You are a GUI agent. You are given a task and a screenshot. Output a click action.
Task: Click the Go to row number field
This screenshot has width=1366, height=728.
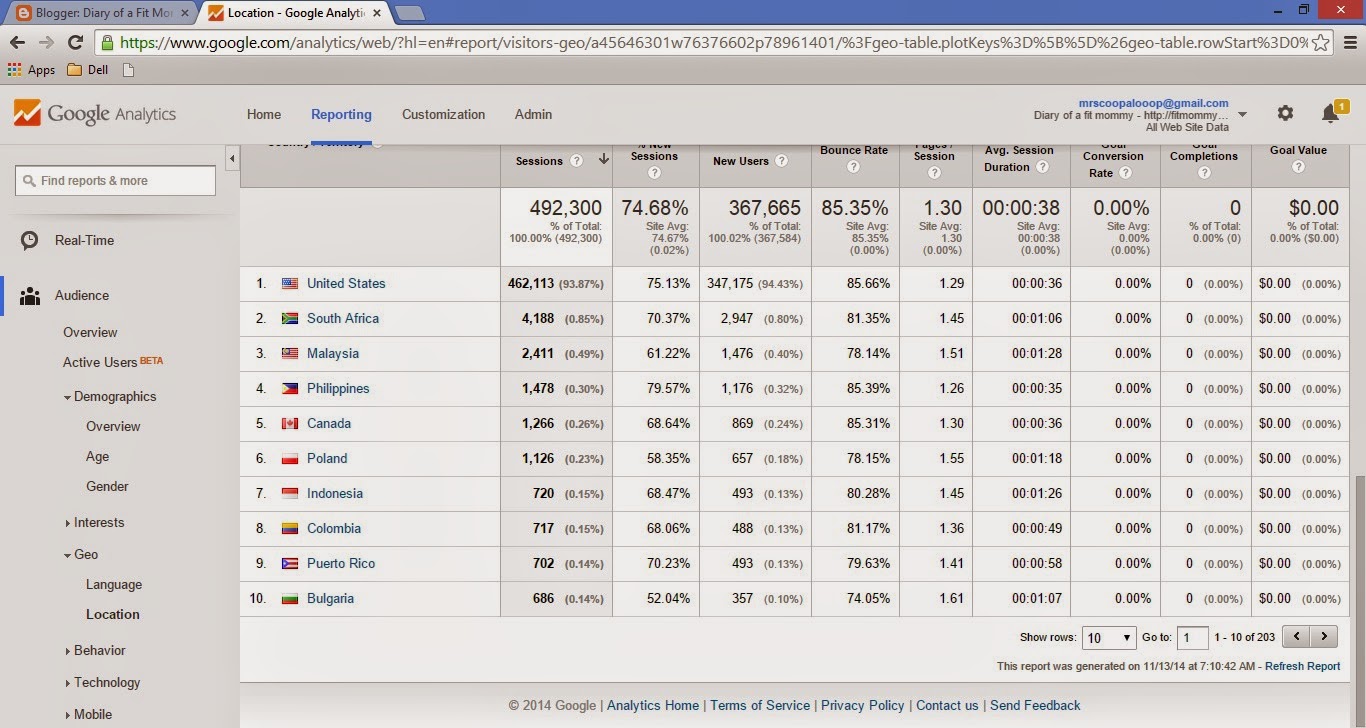[x=1192, y=638]
